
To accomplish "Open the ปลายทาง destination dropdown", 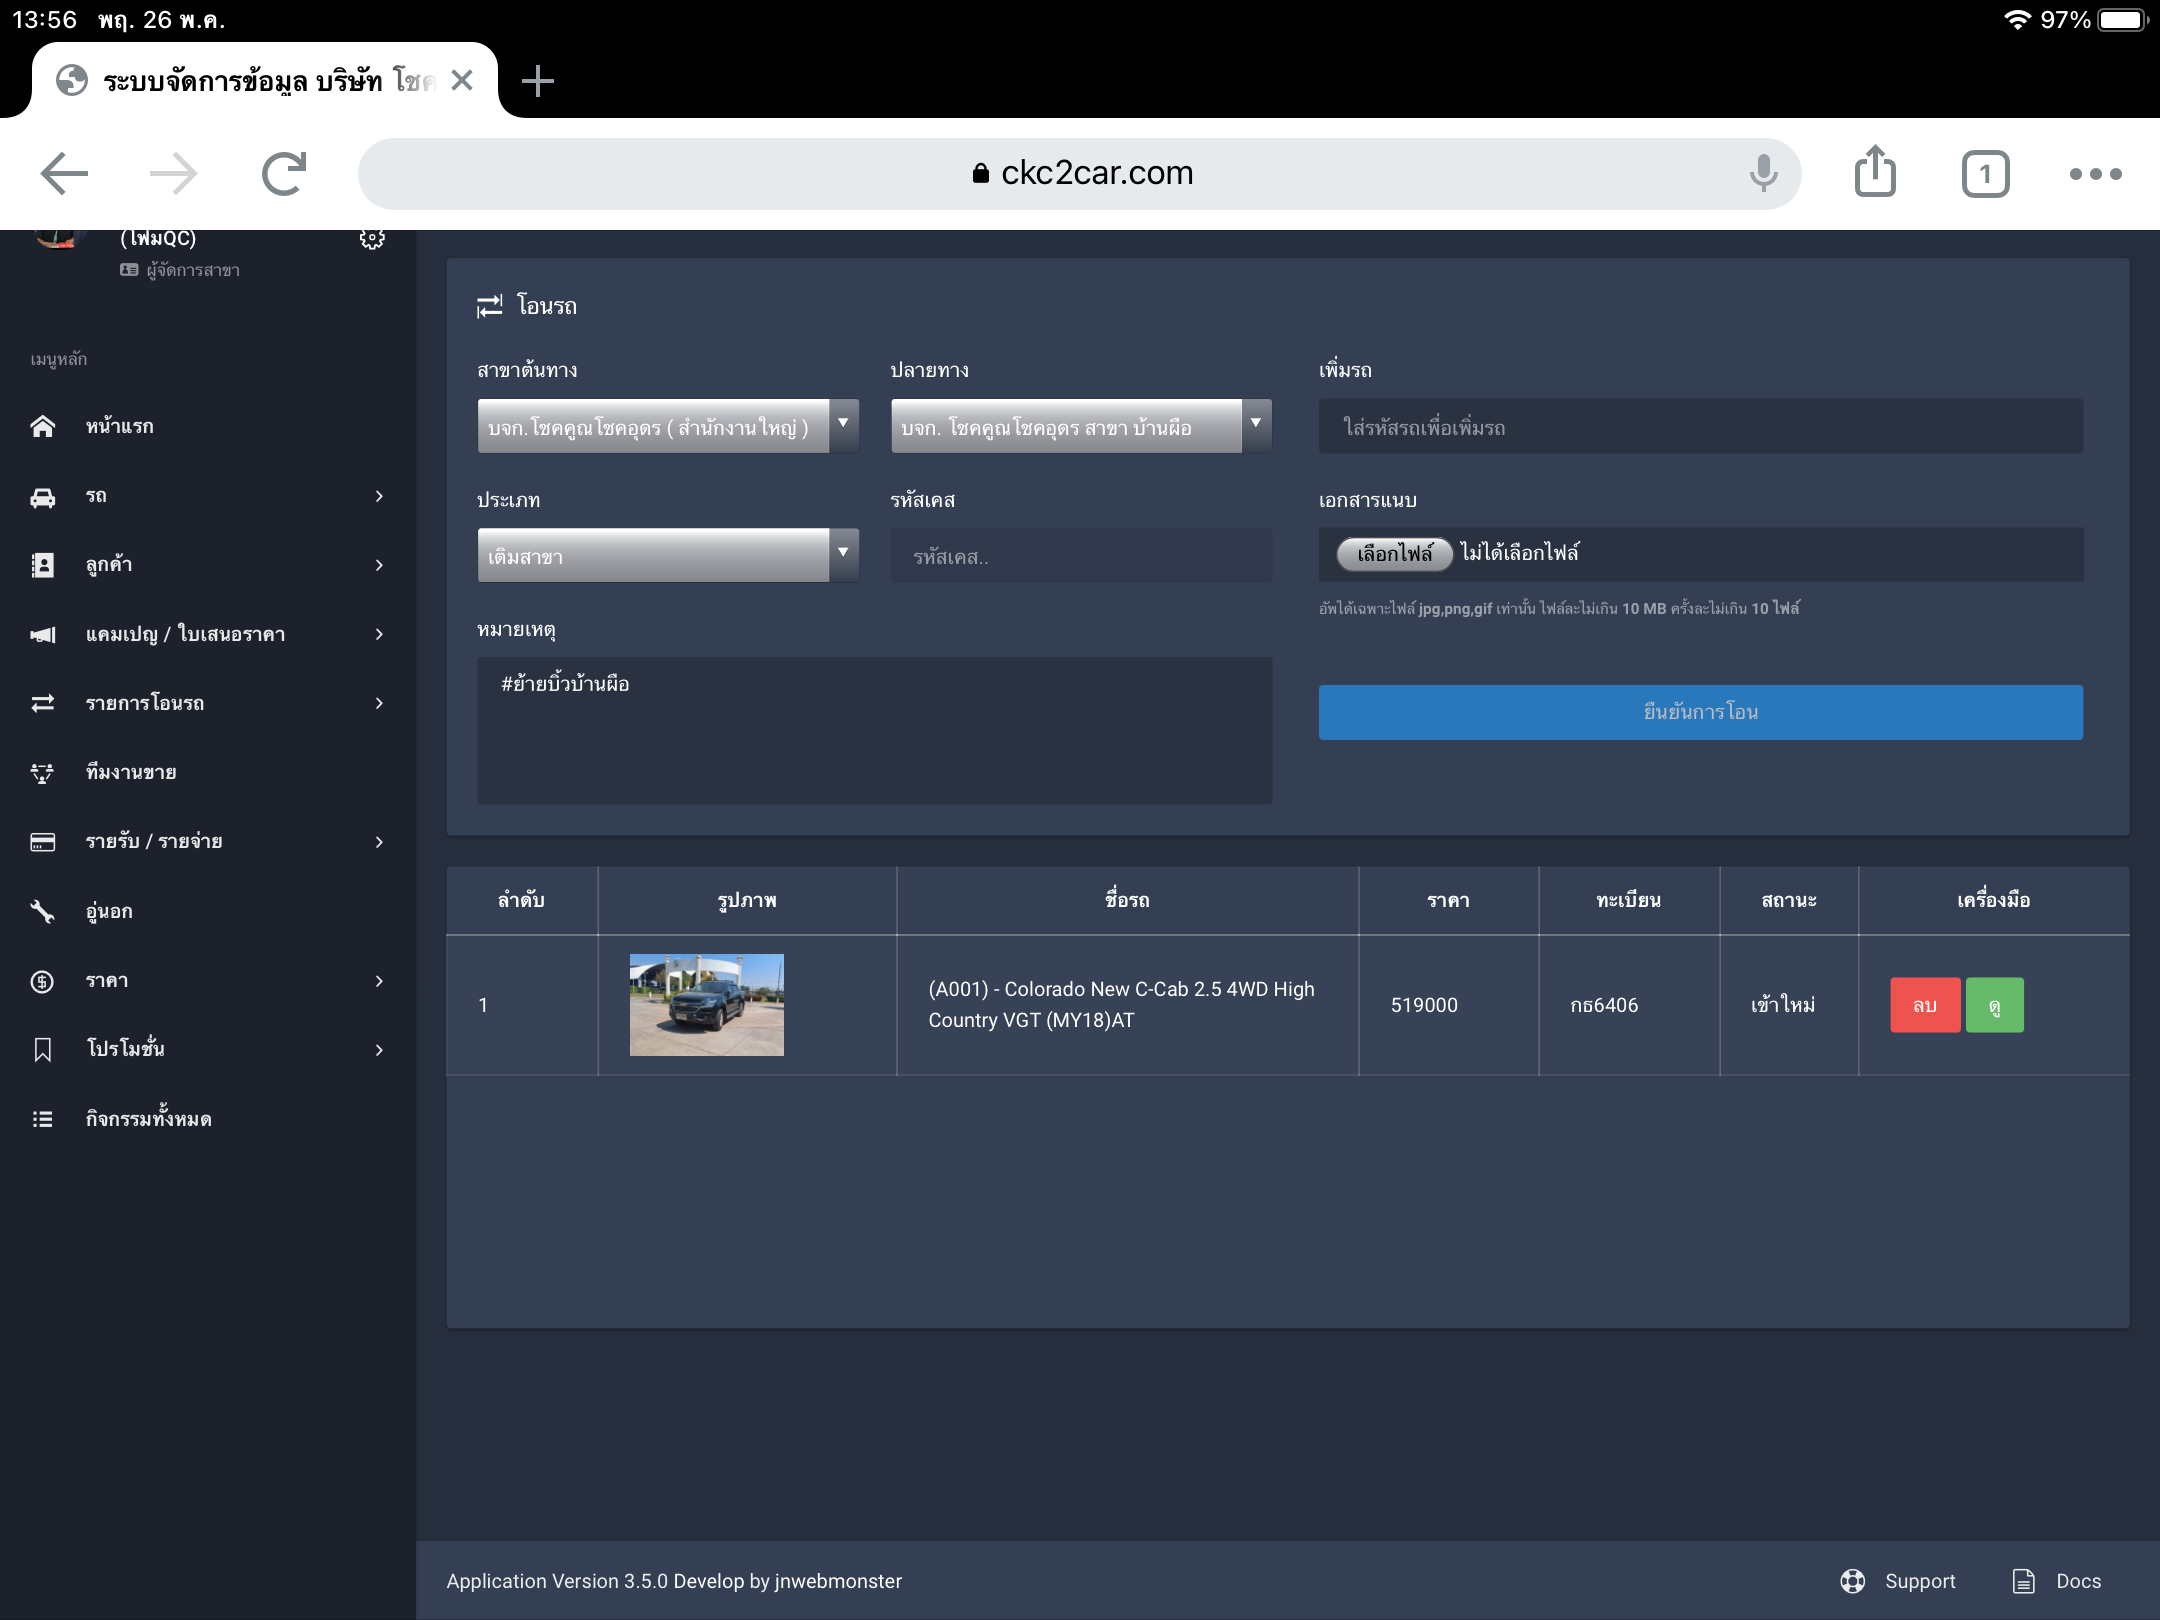I will (x=1080, y=427).
